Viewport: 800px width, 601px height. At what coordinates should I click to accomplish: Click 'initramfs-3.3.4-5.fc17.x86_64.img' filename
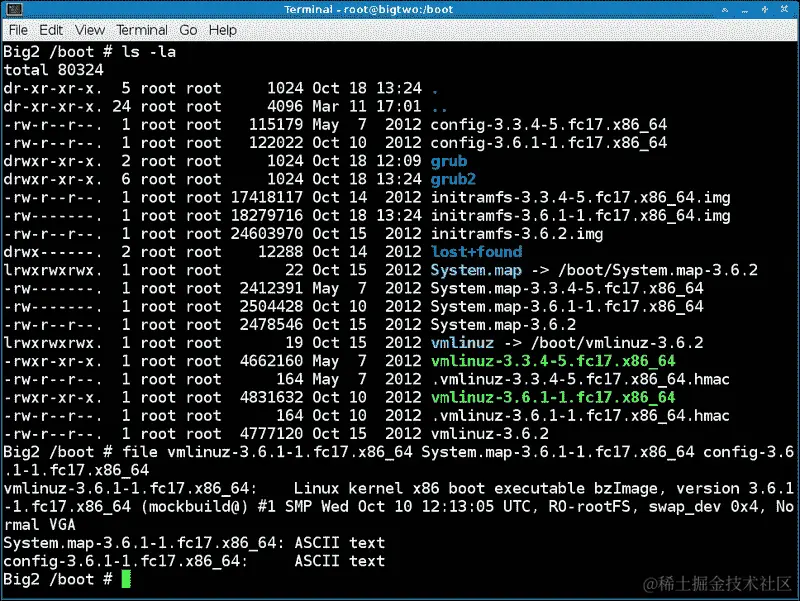point(580,197)
